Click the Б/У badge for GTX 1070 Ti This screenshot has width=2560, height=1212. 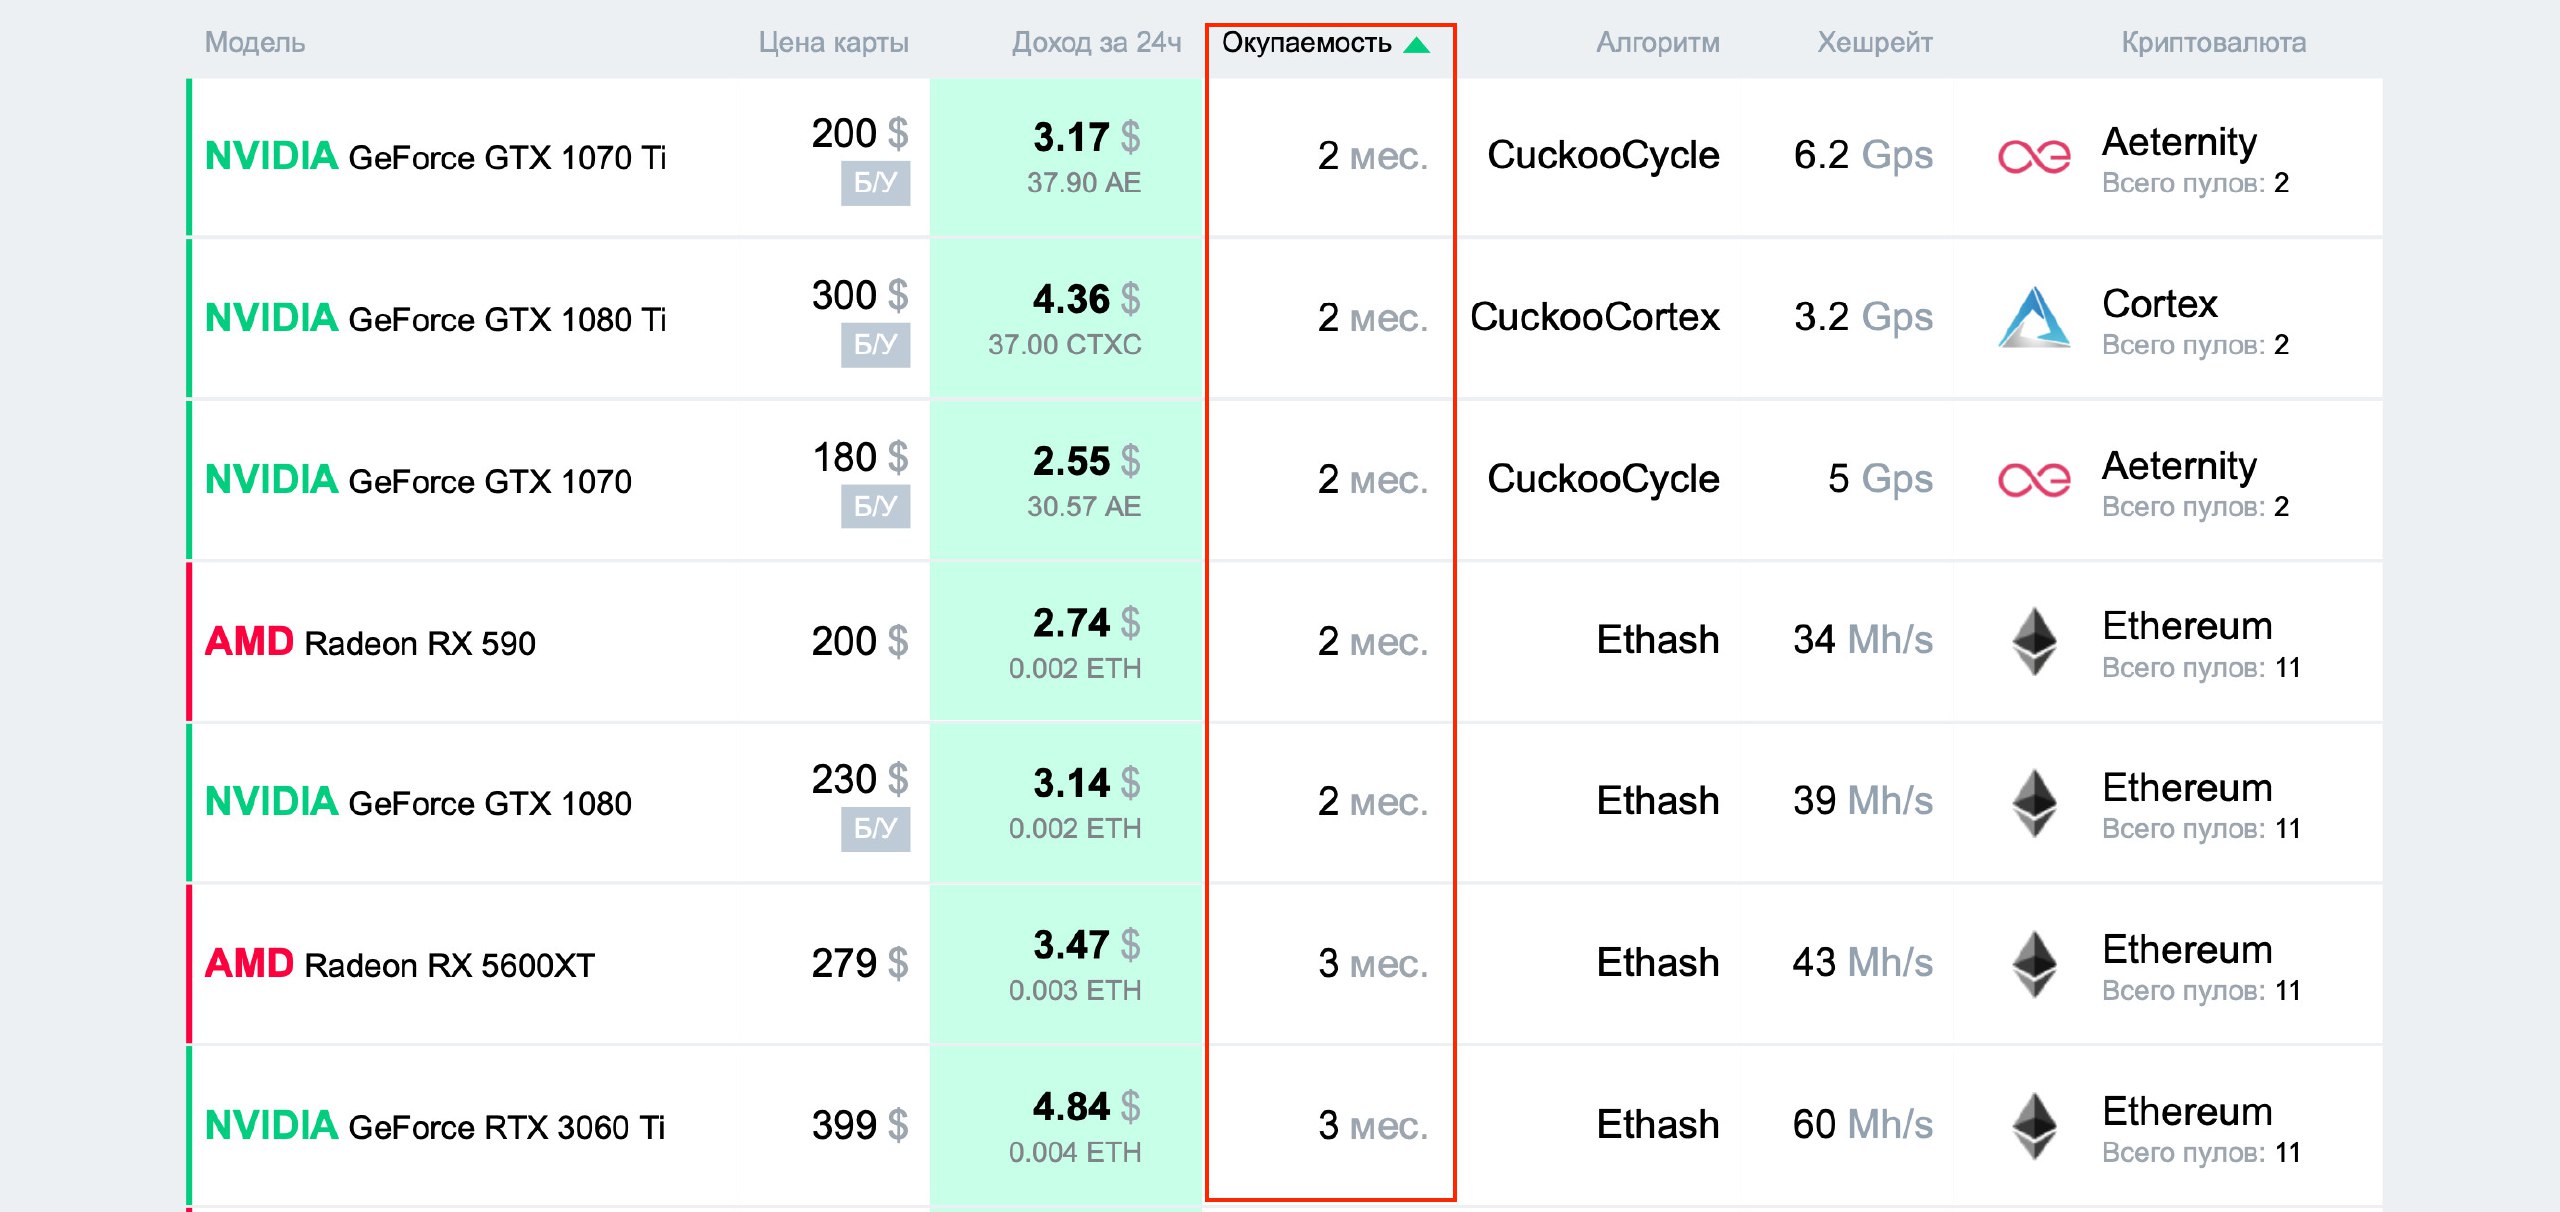coord(875,183)
